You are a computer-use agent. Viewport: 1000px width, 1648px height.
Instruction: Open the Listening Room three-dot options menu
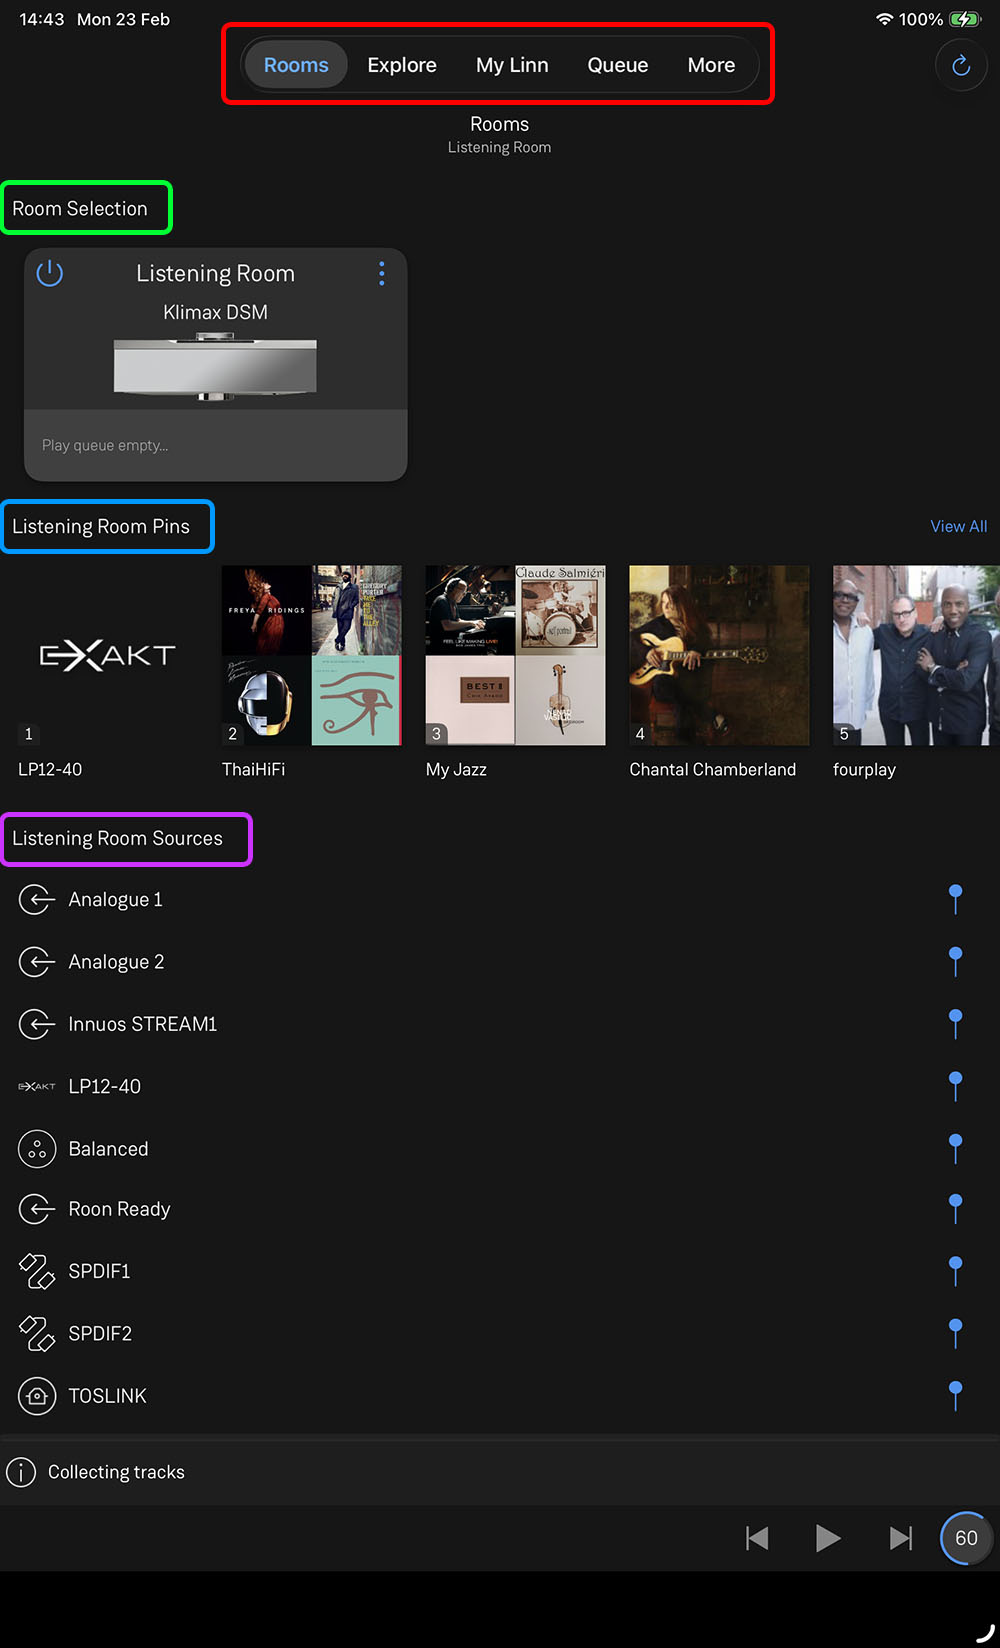(x=381, y=274)
